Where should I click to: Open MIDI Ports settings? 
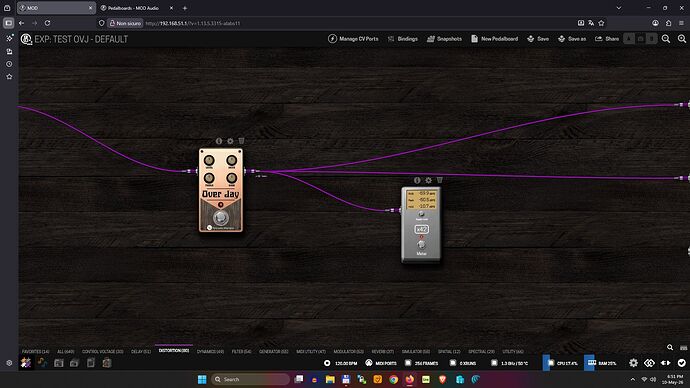pos(381,363)
